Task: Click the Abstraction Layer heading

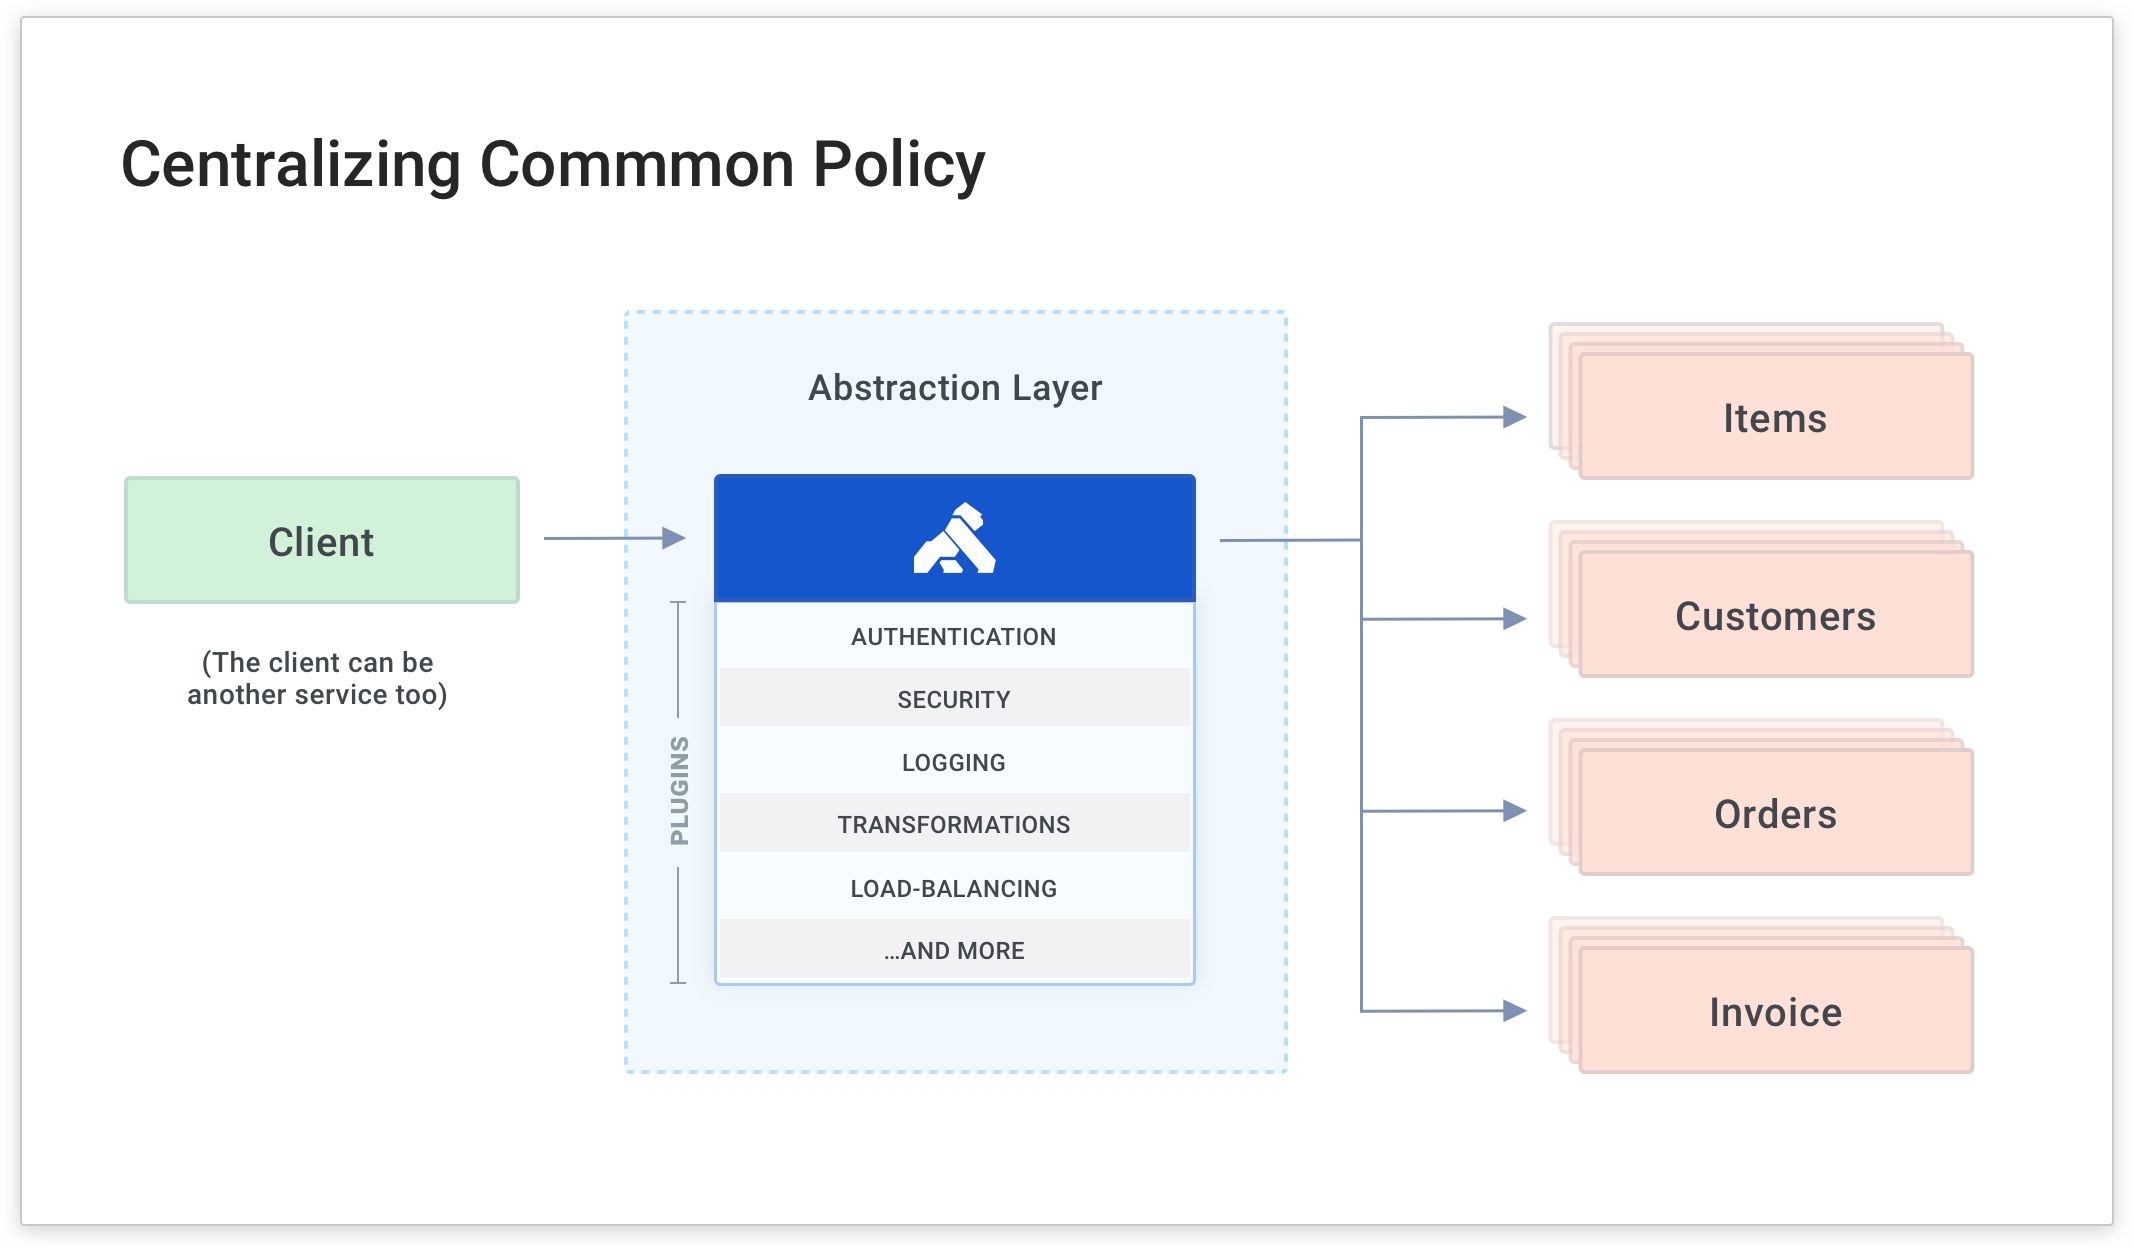Action: click(x=955, y=387)
